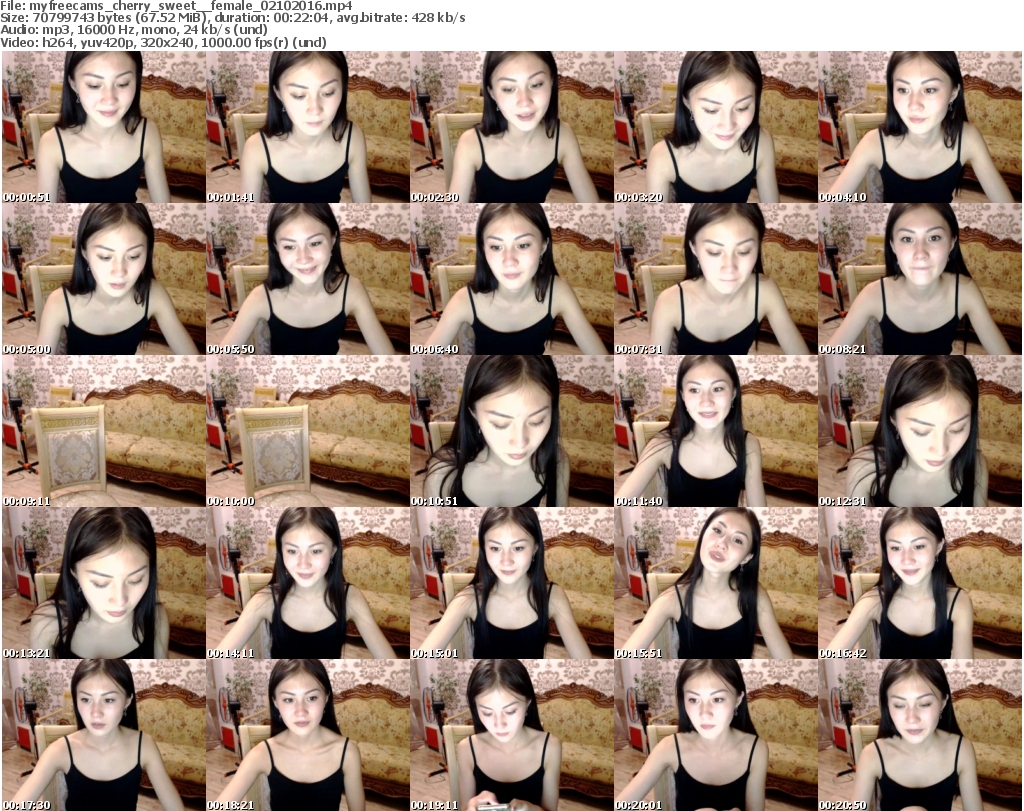Click the thumbnail stamped 00:16:42

919,583
